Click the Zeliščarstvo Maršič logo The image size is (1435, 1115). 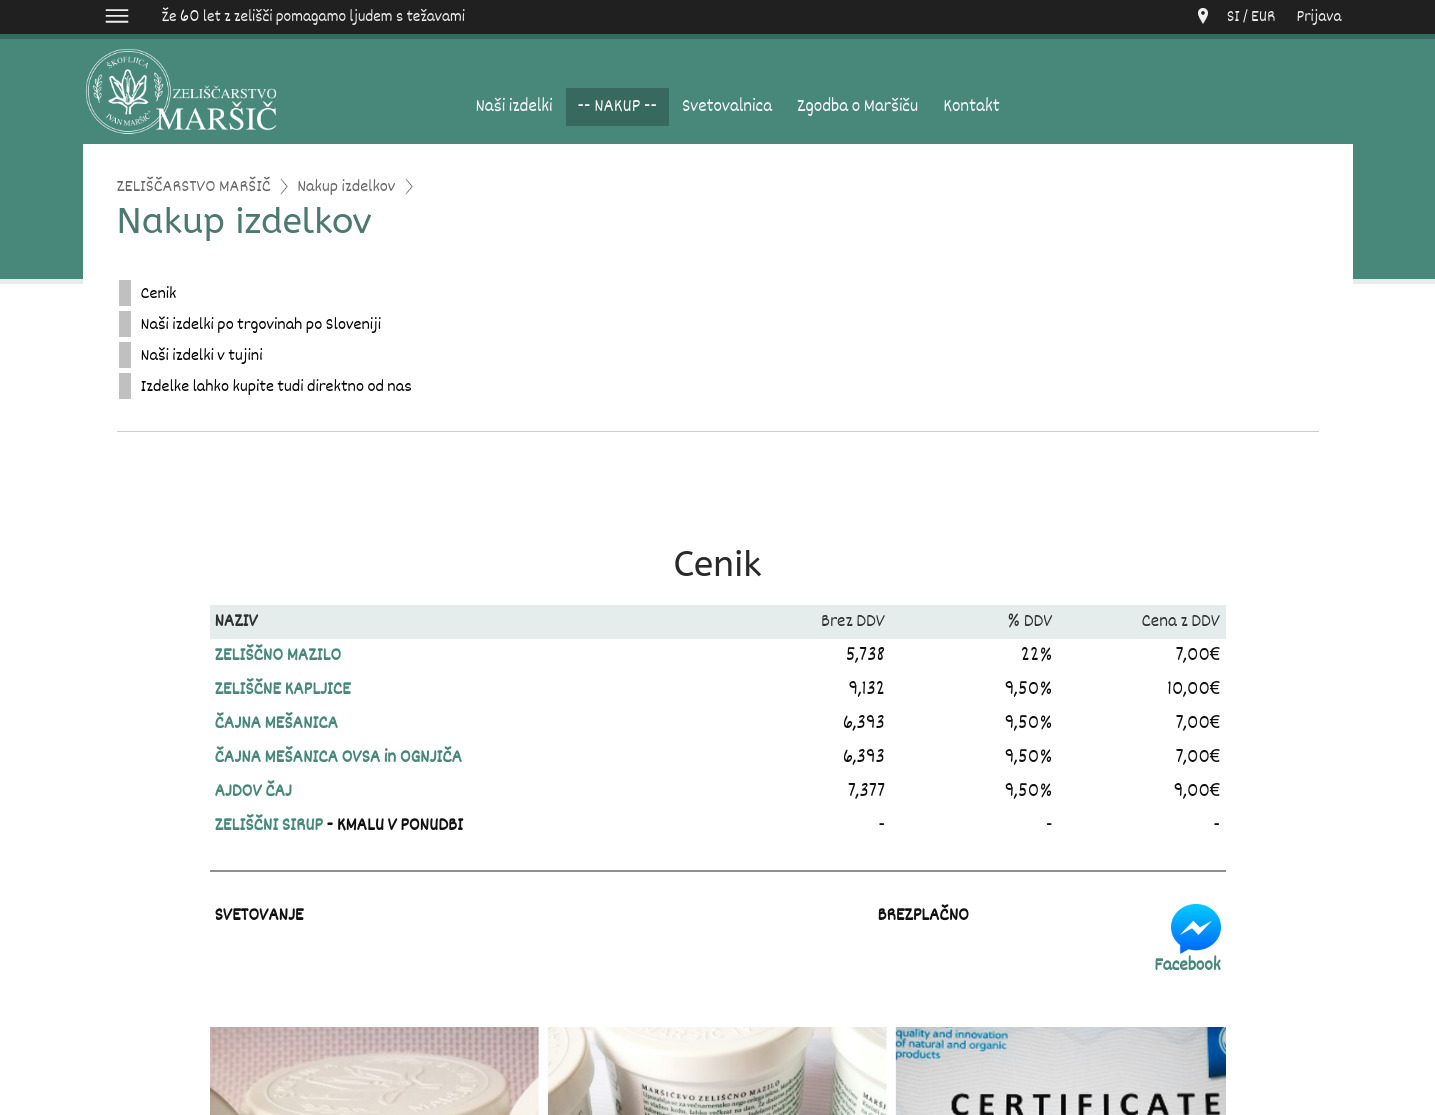coord(182,92)
